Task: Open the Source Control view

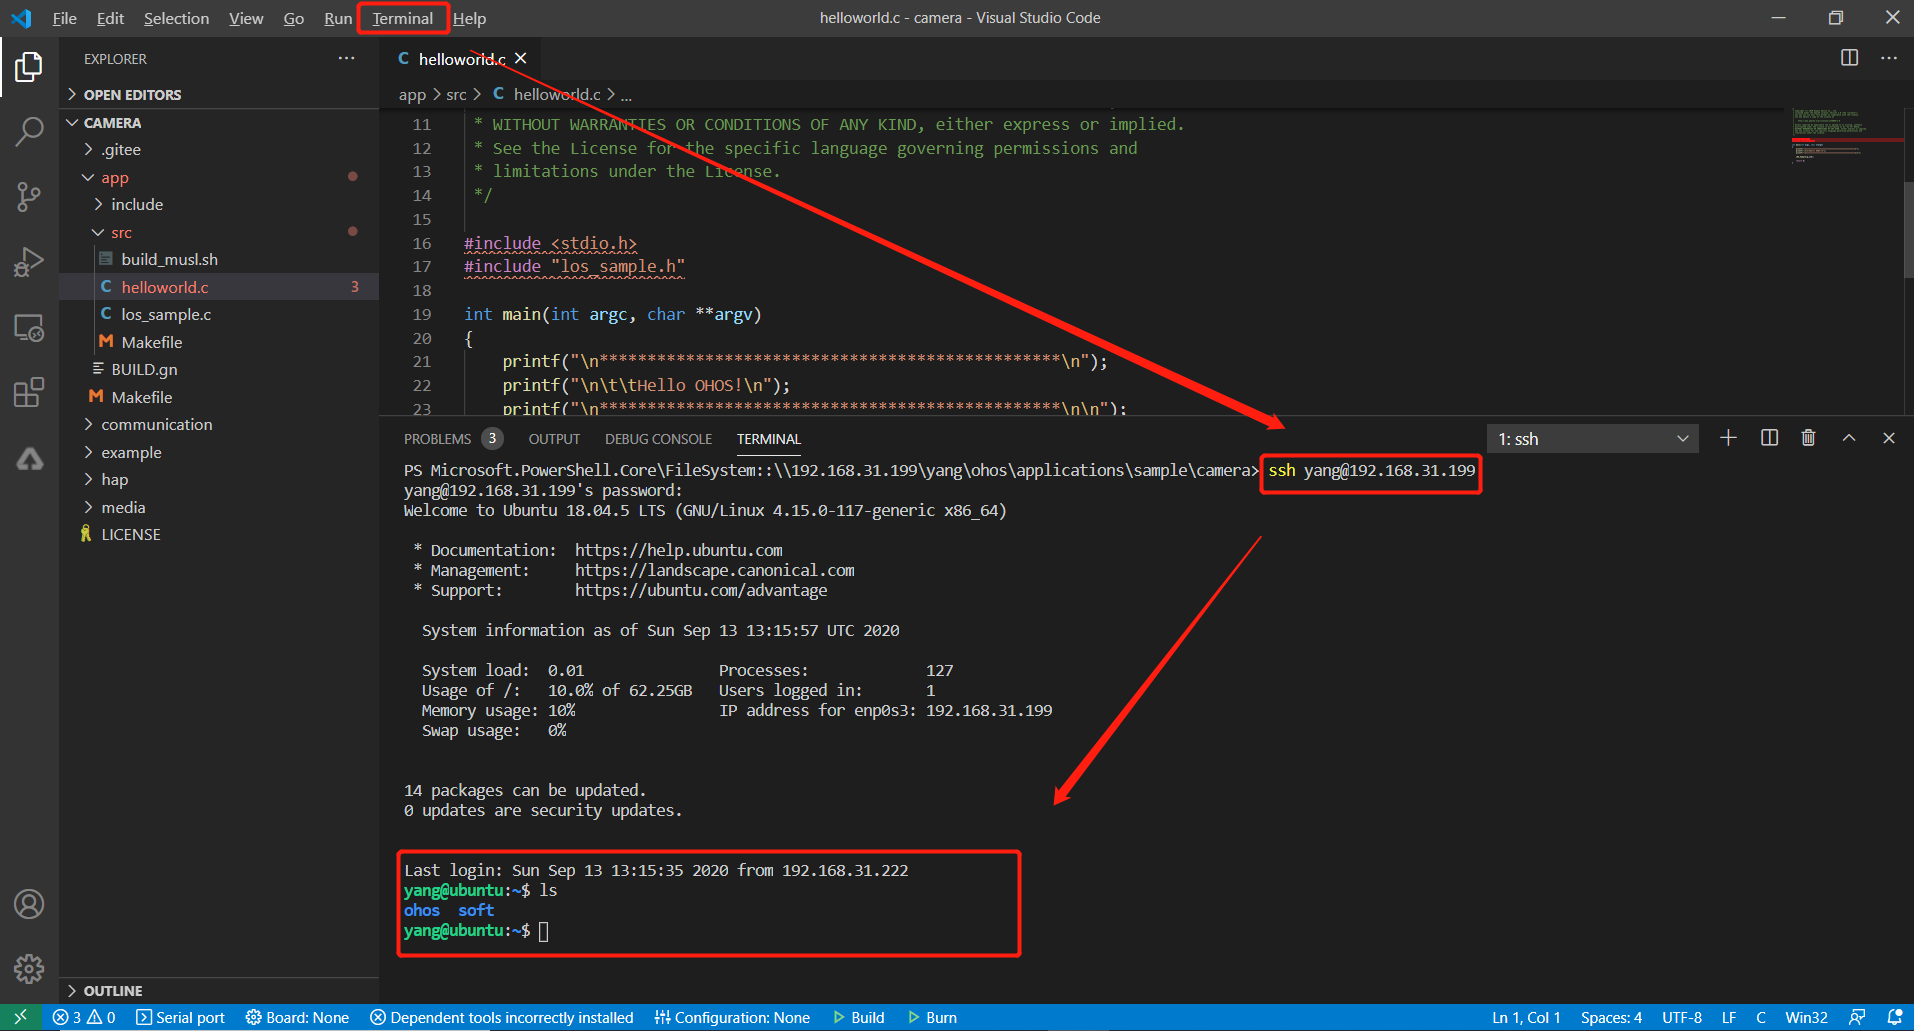Action: 29,196
